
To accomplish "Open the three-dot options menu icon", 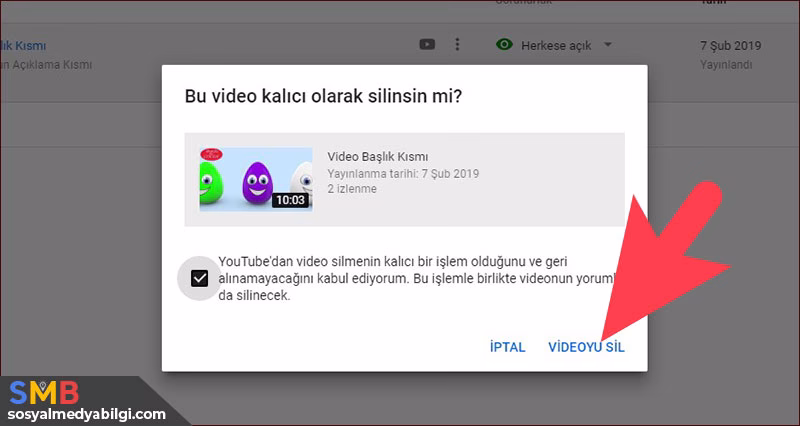I will pyautogui.click(x=457, y=45).
